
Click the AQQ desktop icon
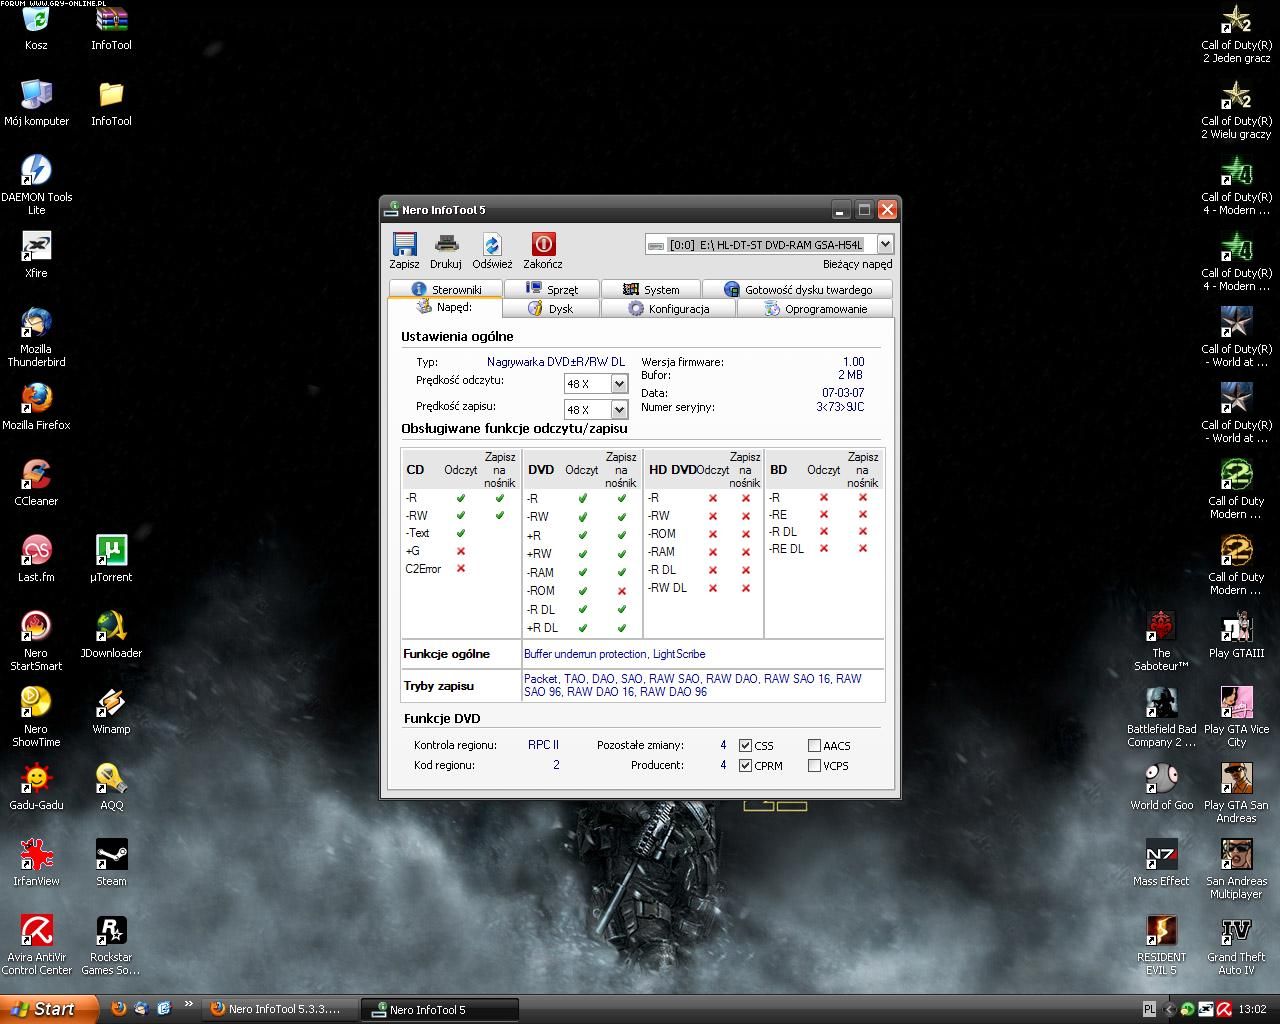coord(111,779)
